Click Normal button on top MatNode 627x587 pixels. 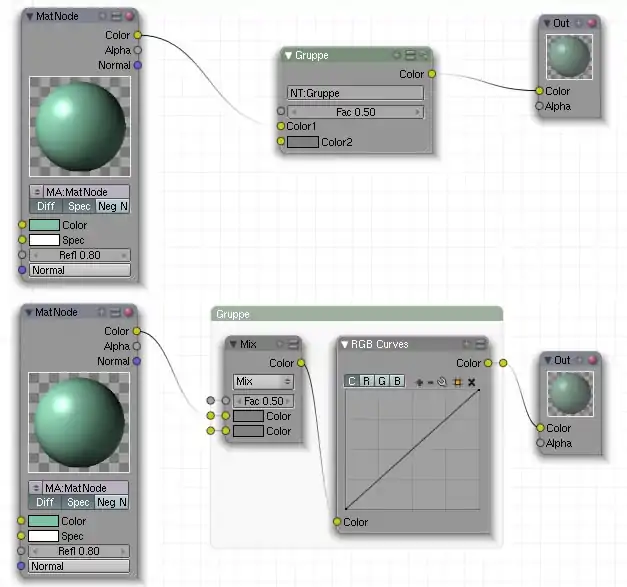coord(80,270)
